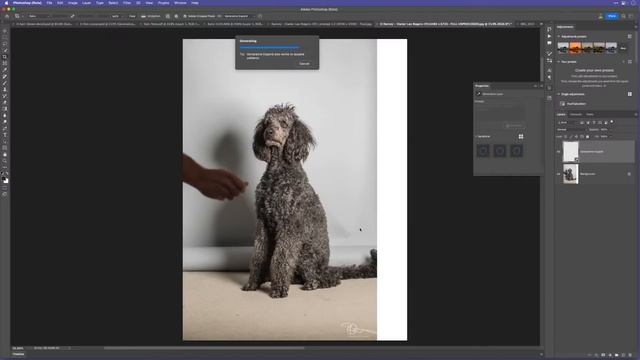The image size is (640, 360).
Task: Click the foreground/background color swatches
Action: click(x=5, y=179)
